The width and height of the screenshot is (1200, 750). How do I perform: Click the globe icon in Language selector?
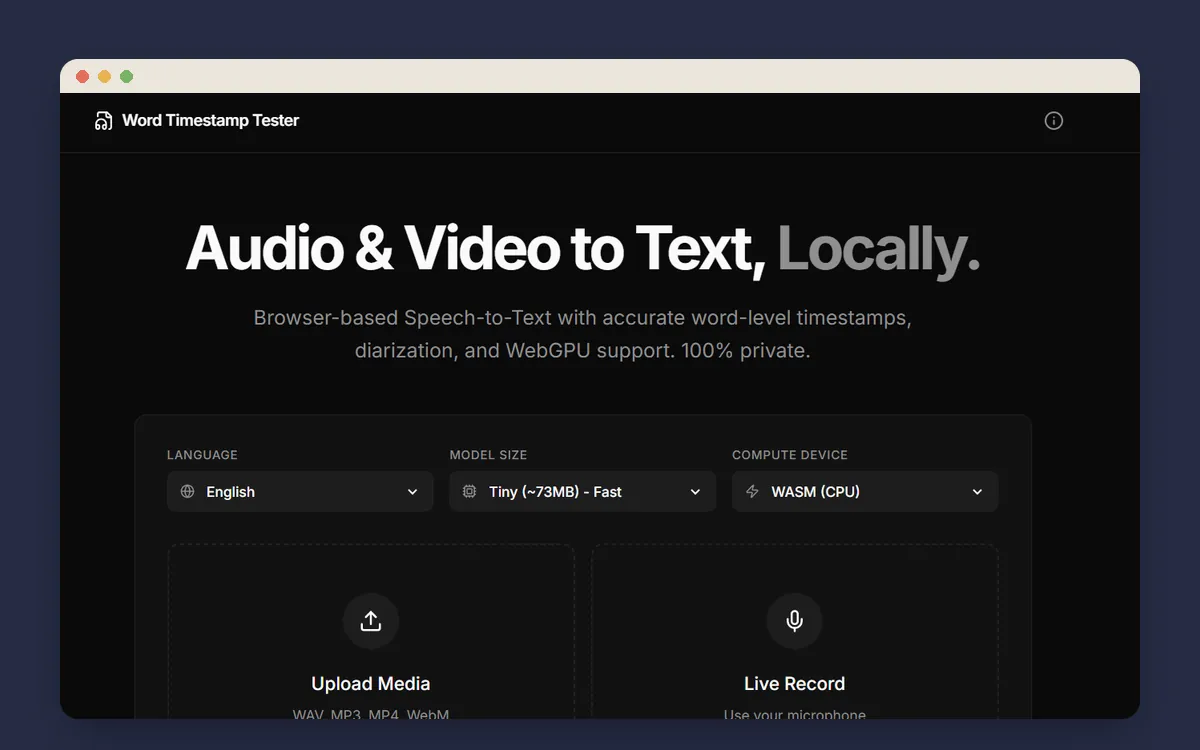(187, 492)
